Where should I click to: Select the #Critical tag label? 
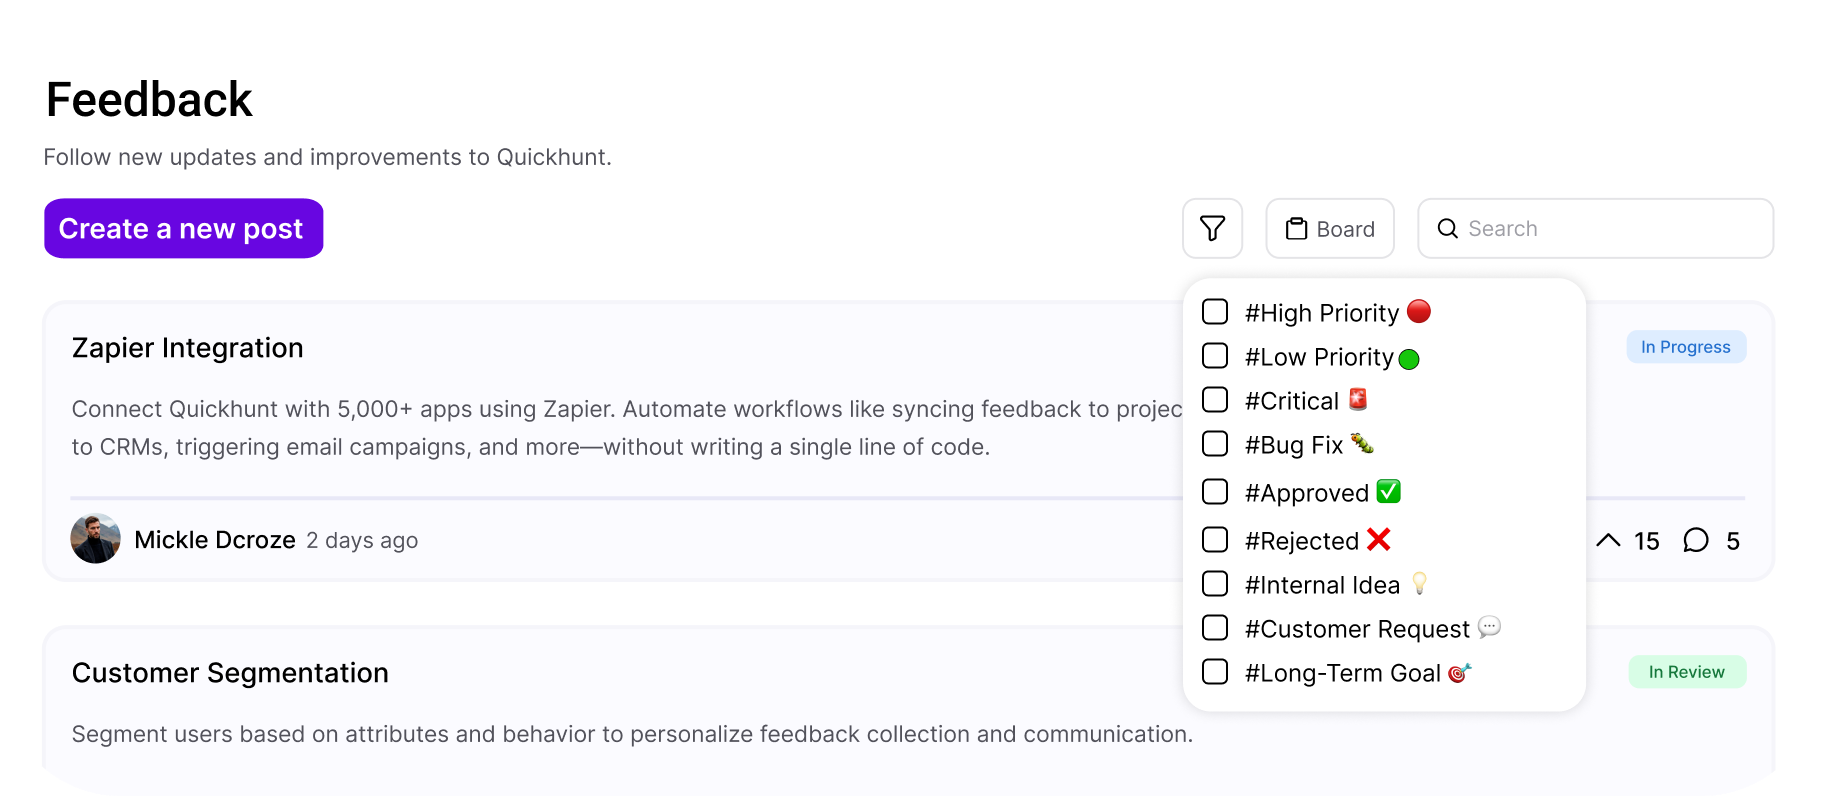click(1292, 401)
